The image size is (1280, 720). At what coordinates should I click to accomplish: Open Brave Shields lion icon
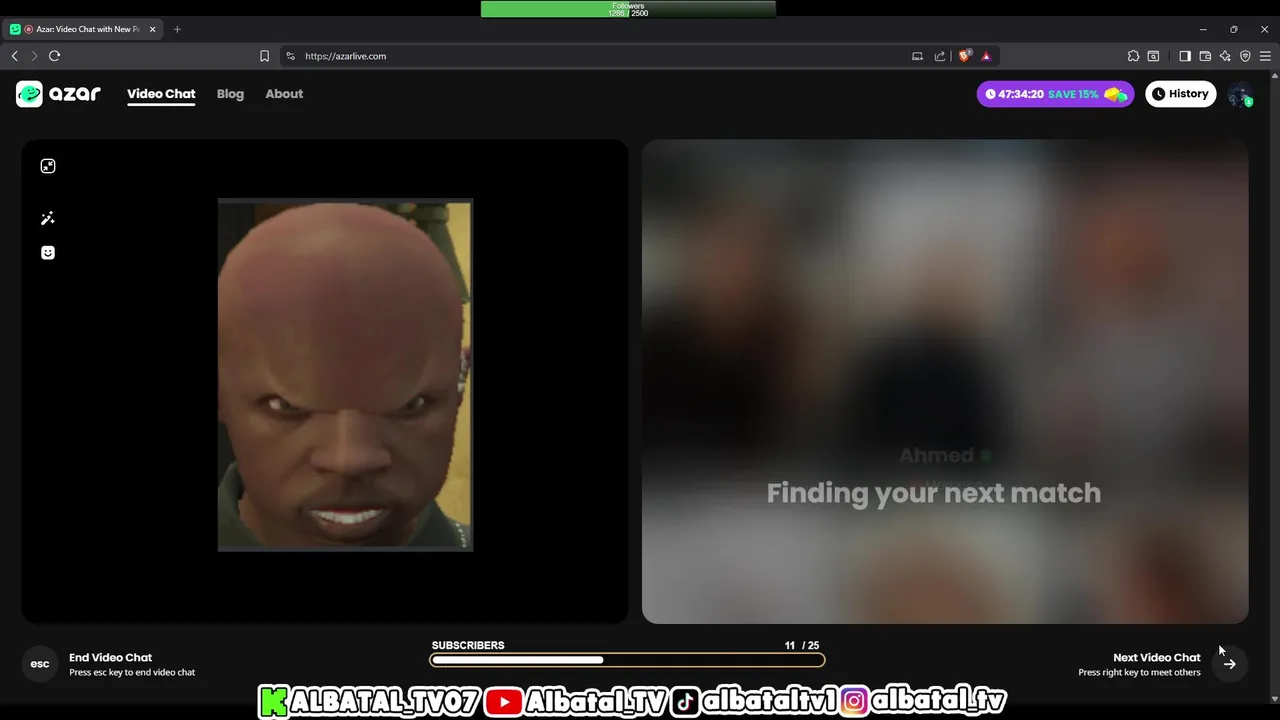point(964,56)
